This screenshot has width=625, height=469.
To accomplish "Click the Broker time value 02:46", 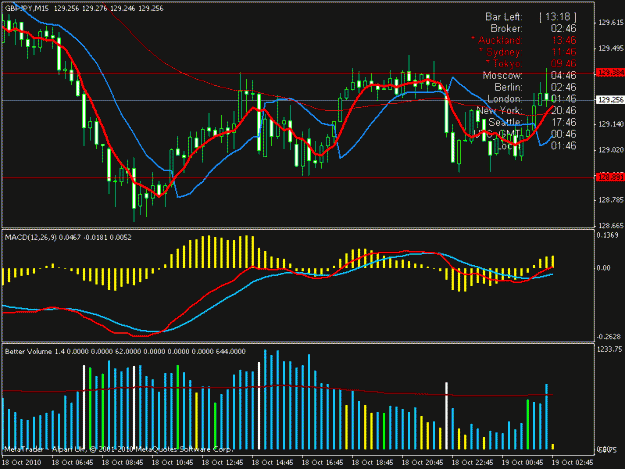I will [563, 29].
